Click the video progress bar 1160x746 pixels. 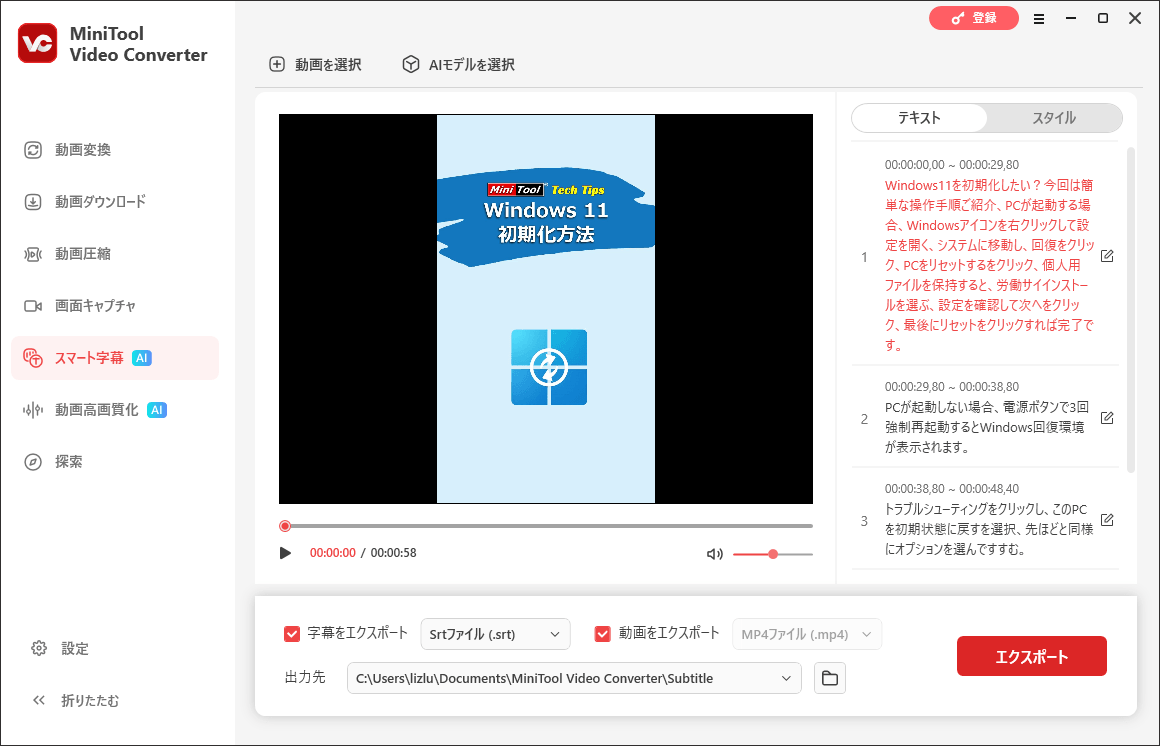click(x=546, y=526)
